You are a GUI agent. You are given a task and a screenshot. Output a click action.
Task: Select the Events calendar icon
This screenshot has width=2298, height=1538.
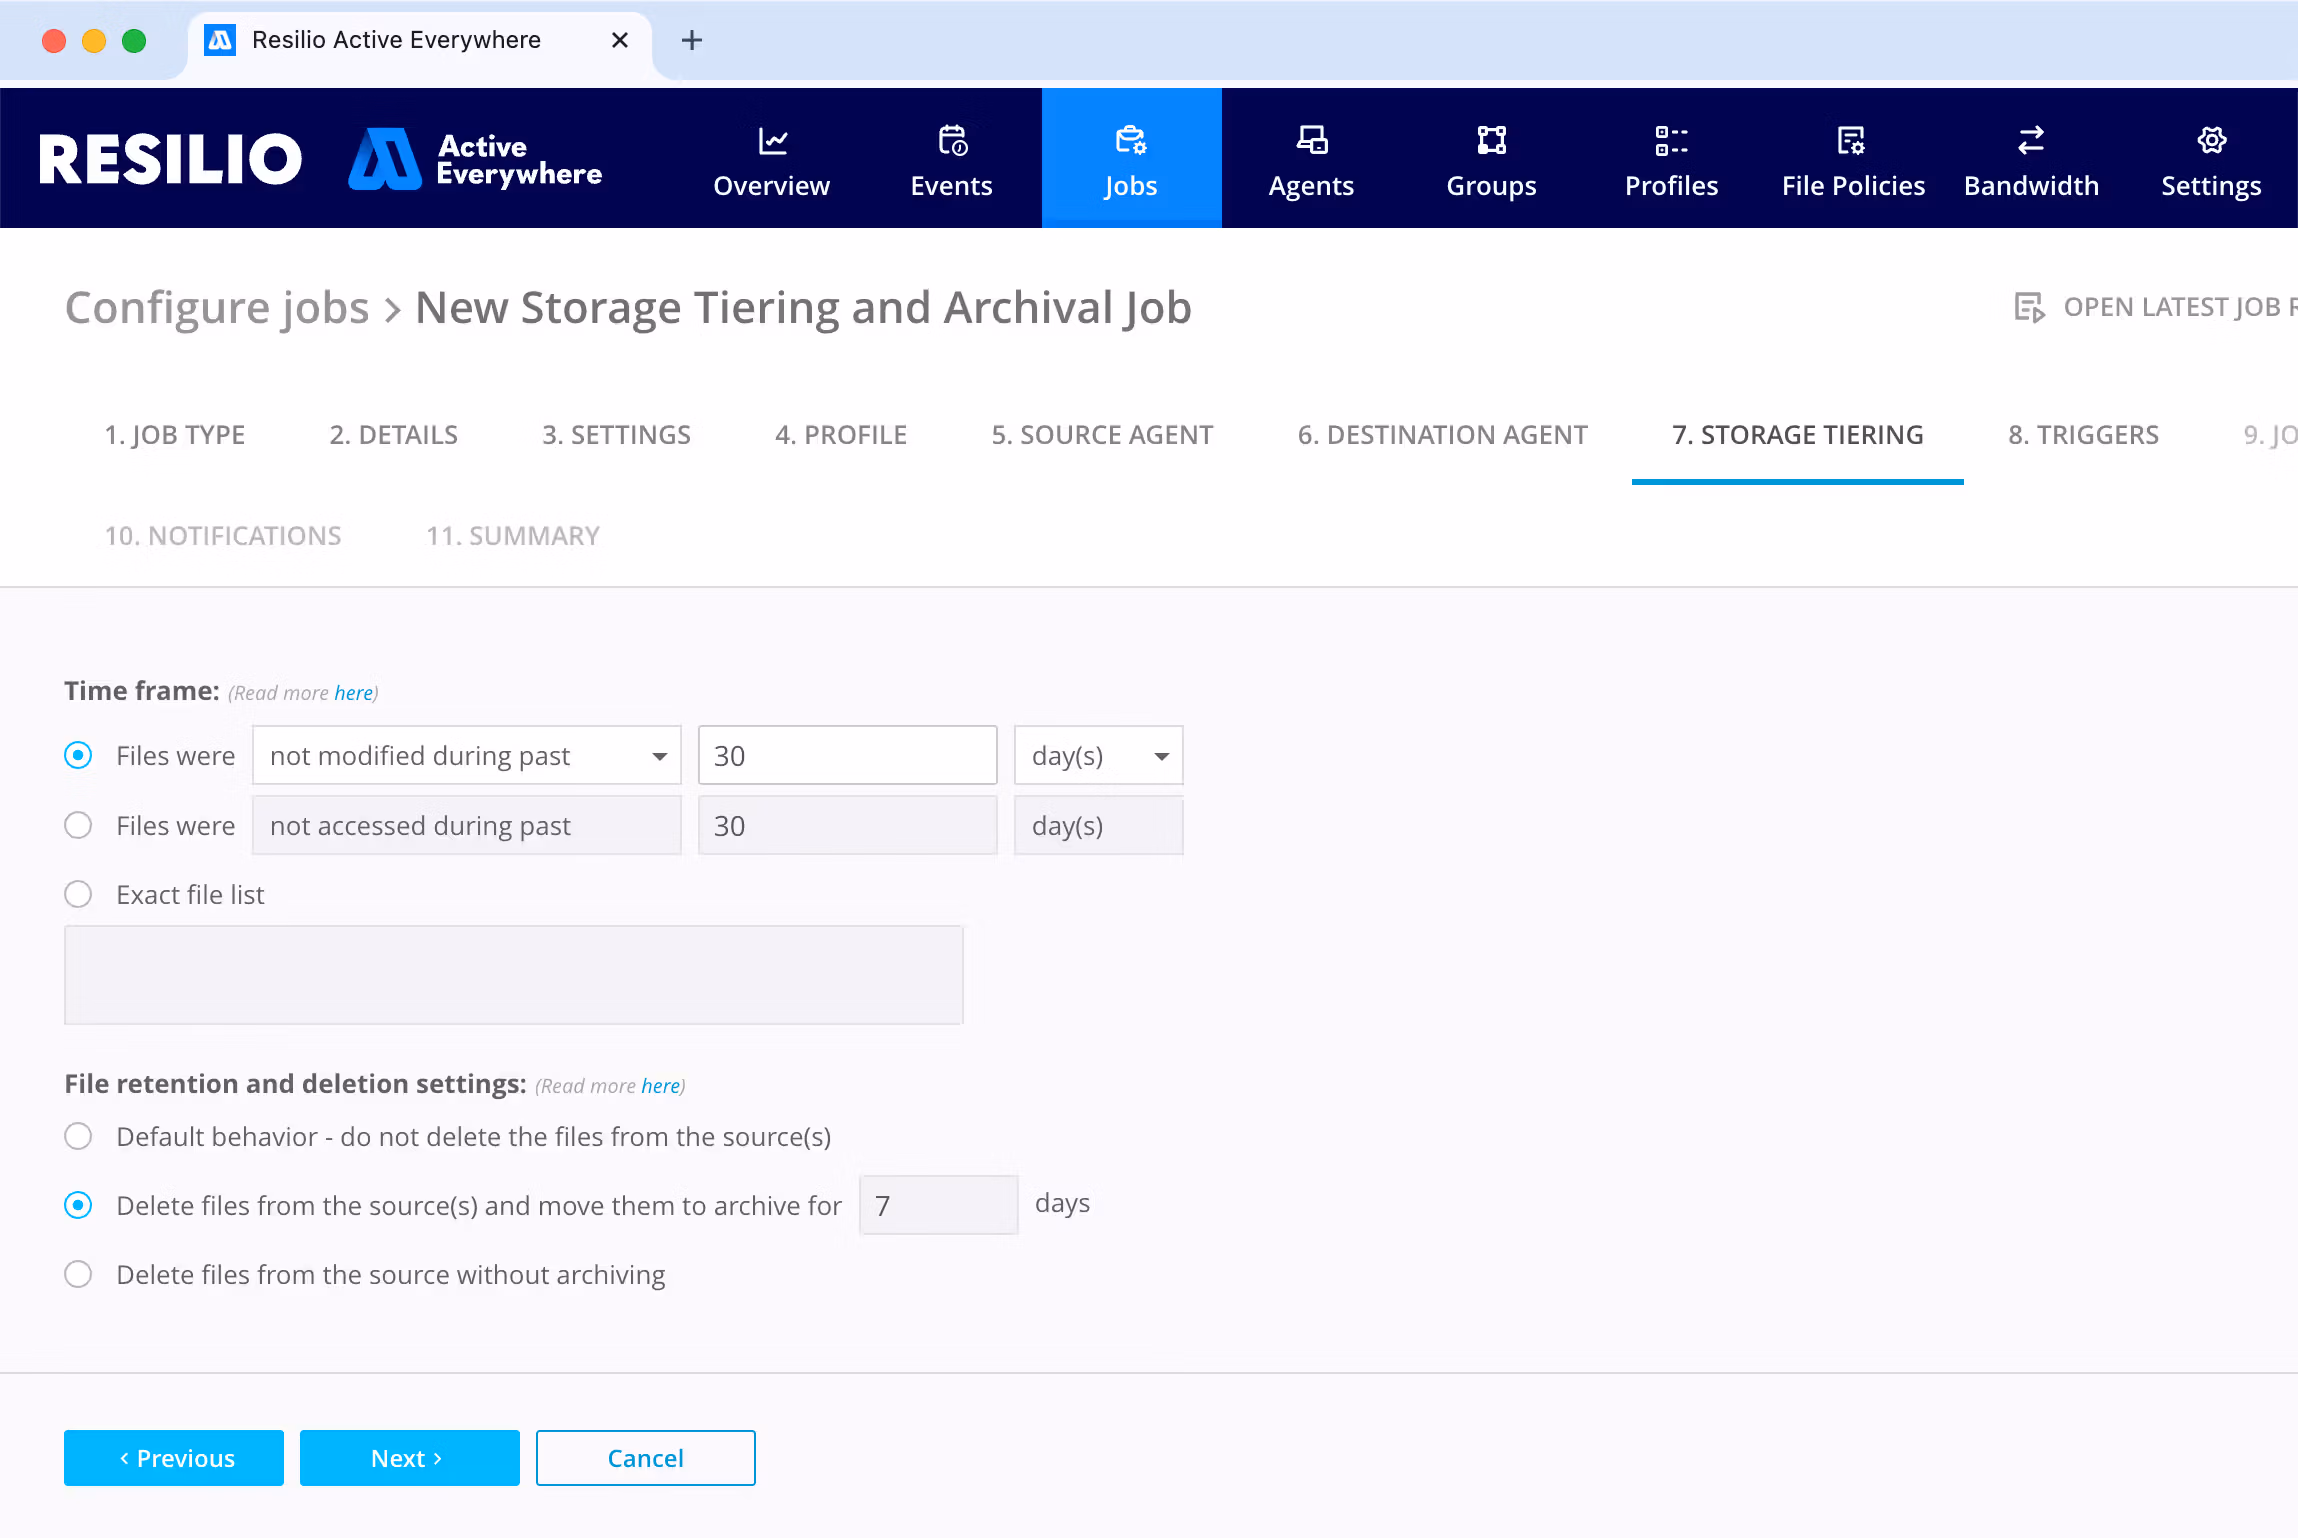tap(950, 142)
